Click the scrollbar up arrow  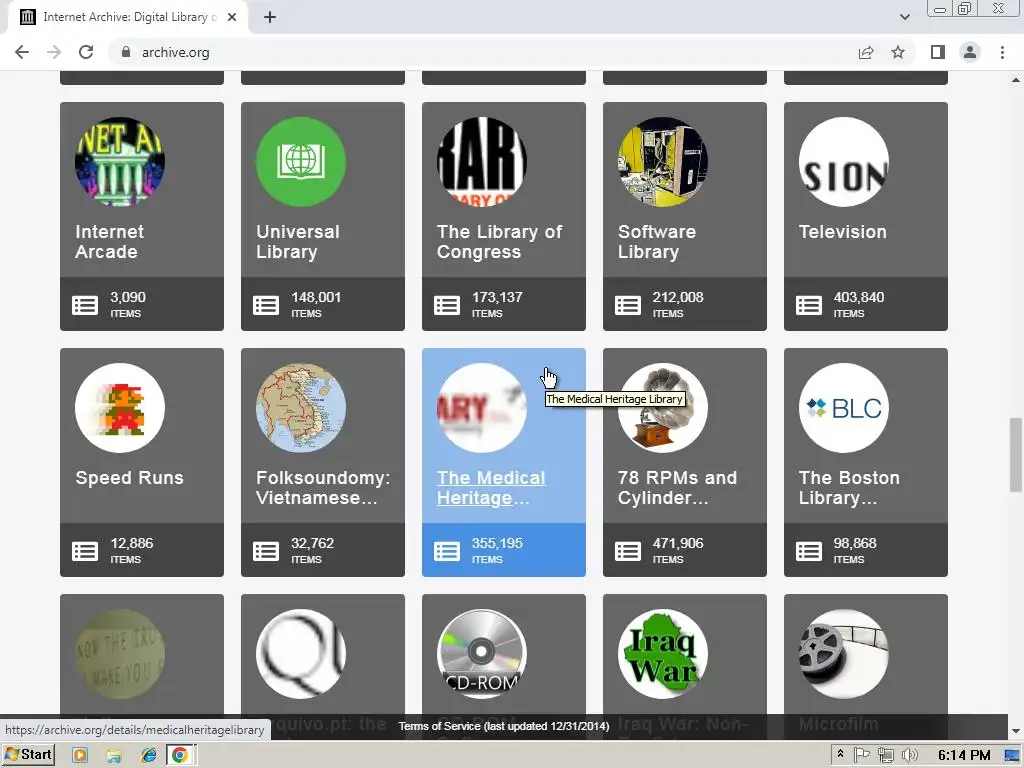pos(1016,80)
